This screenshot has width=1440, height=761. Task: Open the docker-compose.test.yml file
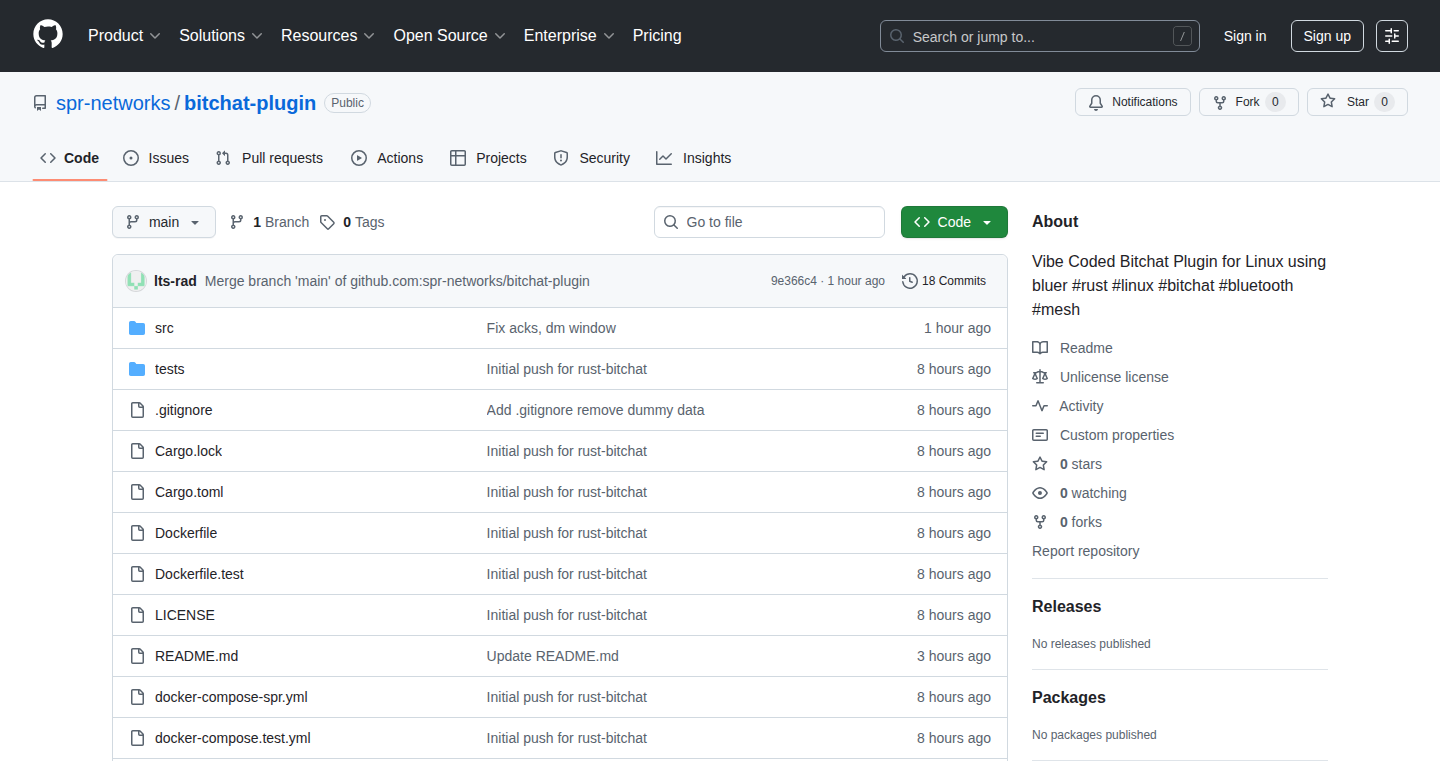tap(233, 738)
